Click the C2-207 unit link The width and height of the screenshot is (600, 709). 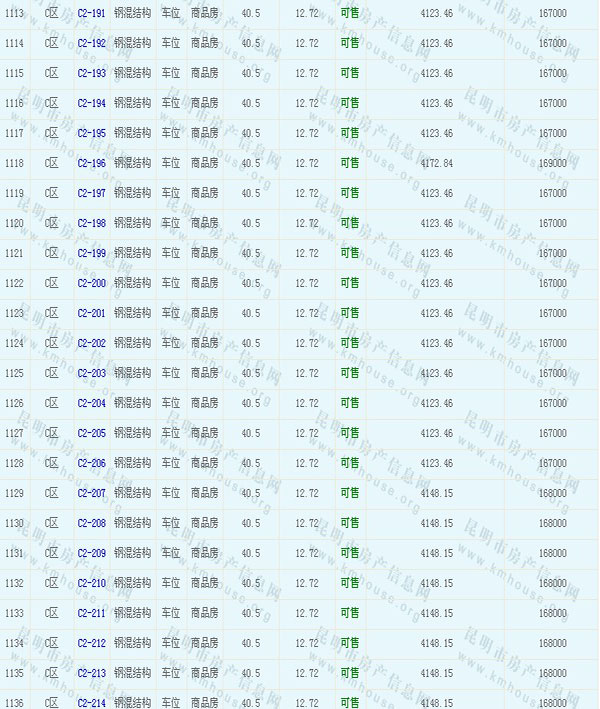click(x=91, y=494)
